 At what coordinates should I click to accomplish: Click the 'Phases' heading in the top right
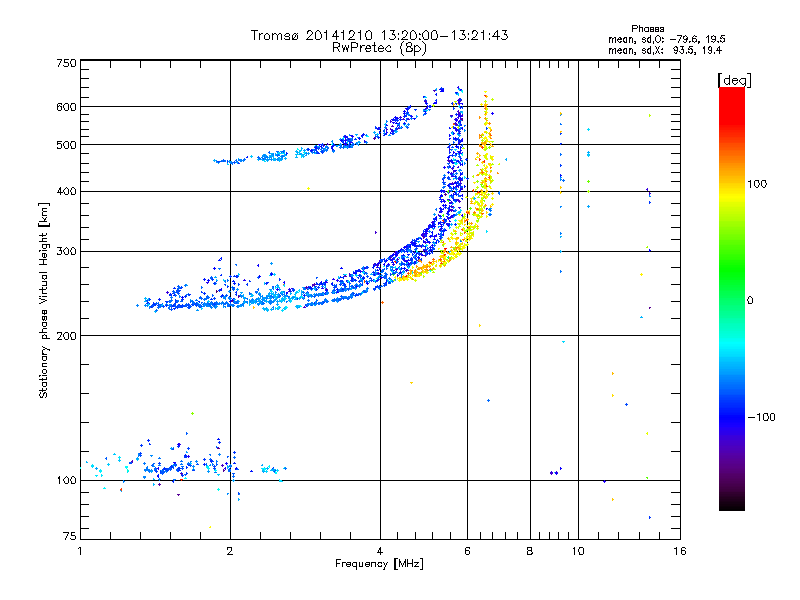click(647, 29)
